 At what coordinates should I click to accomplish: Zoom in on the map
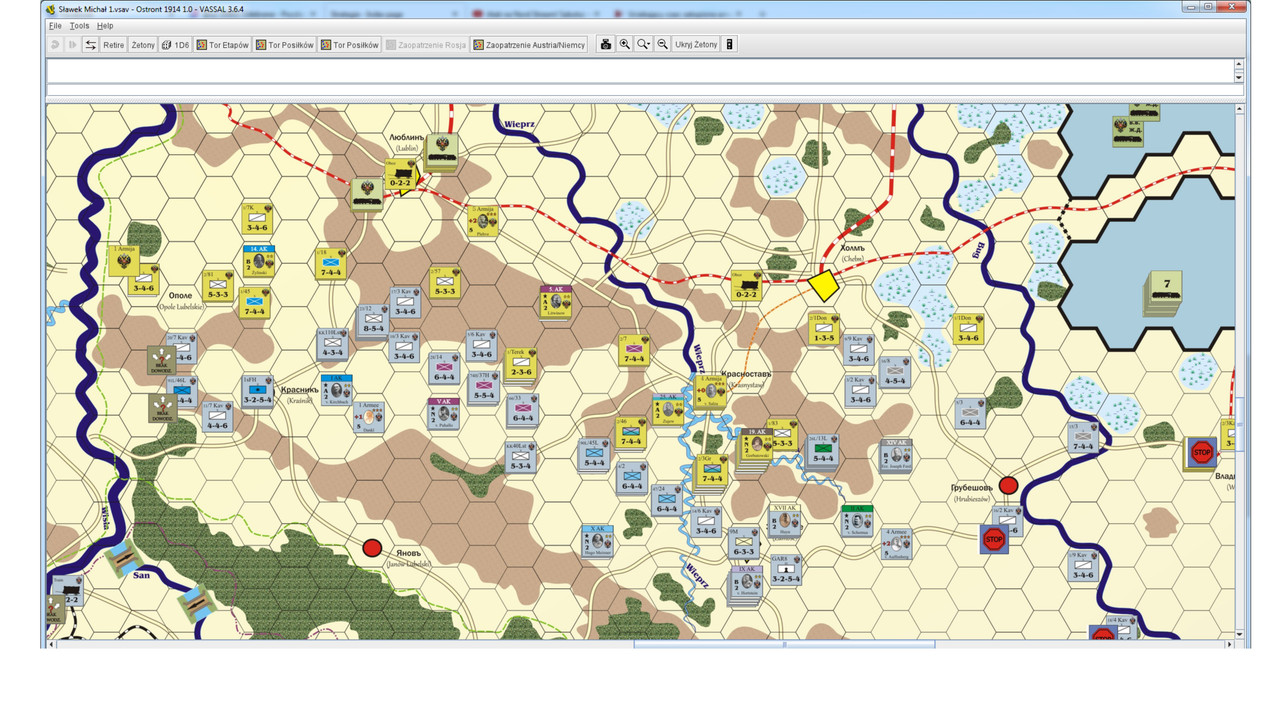tap(625, 45)
